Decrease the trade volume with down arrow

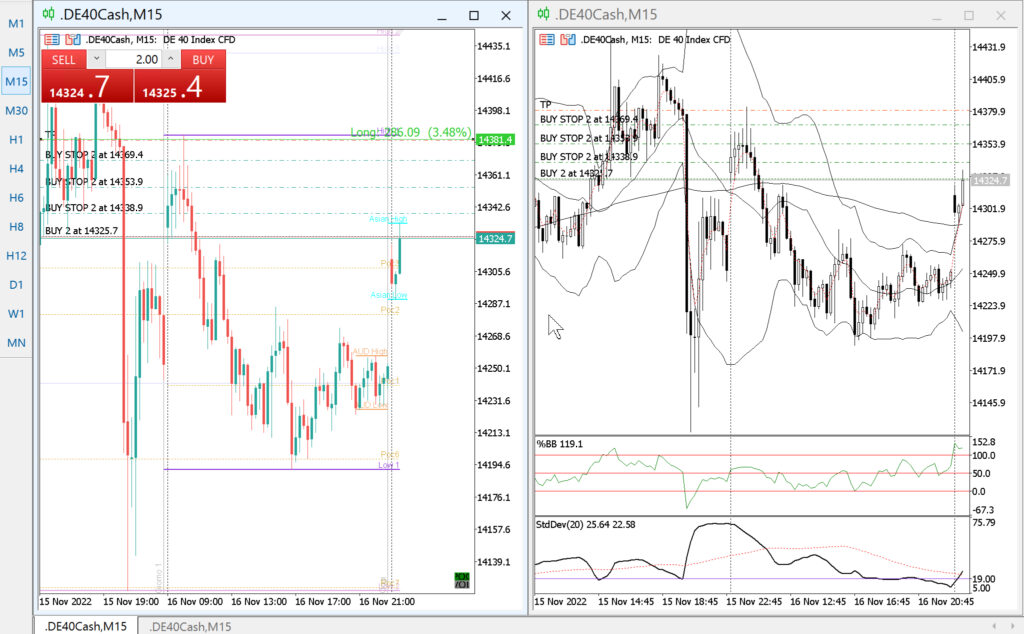pos(96,59)
